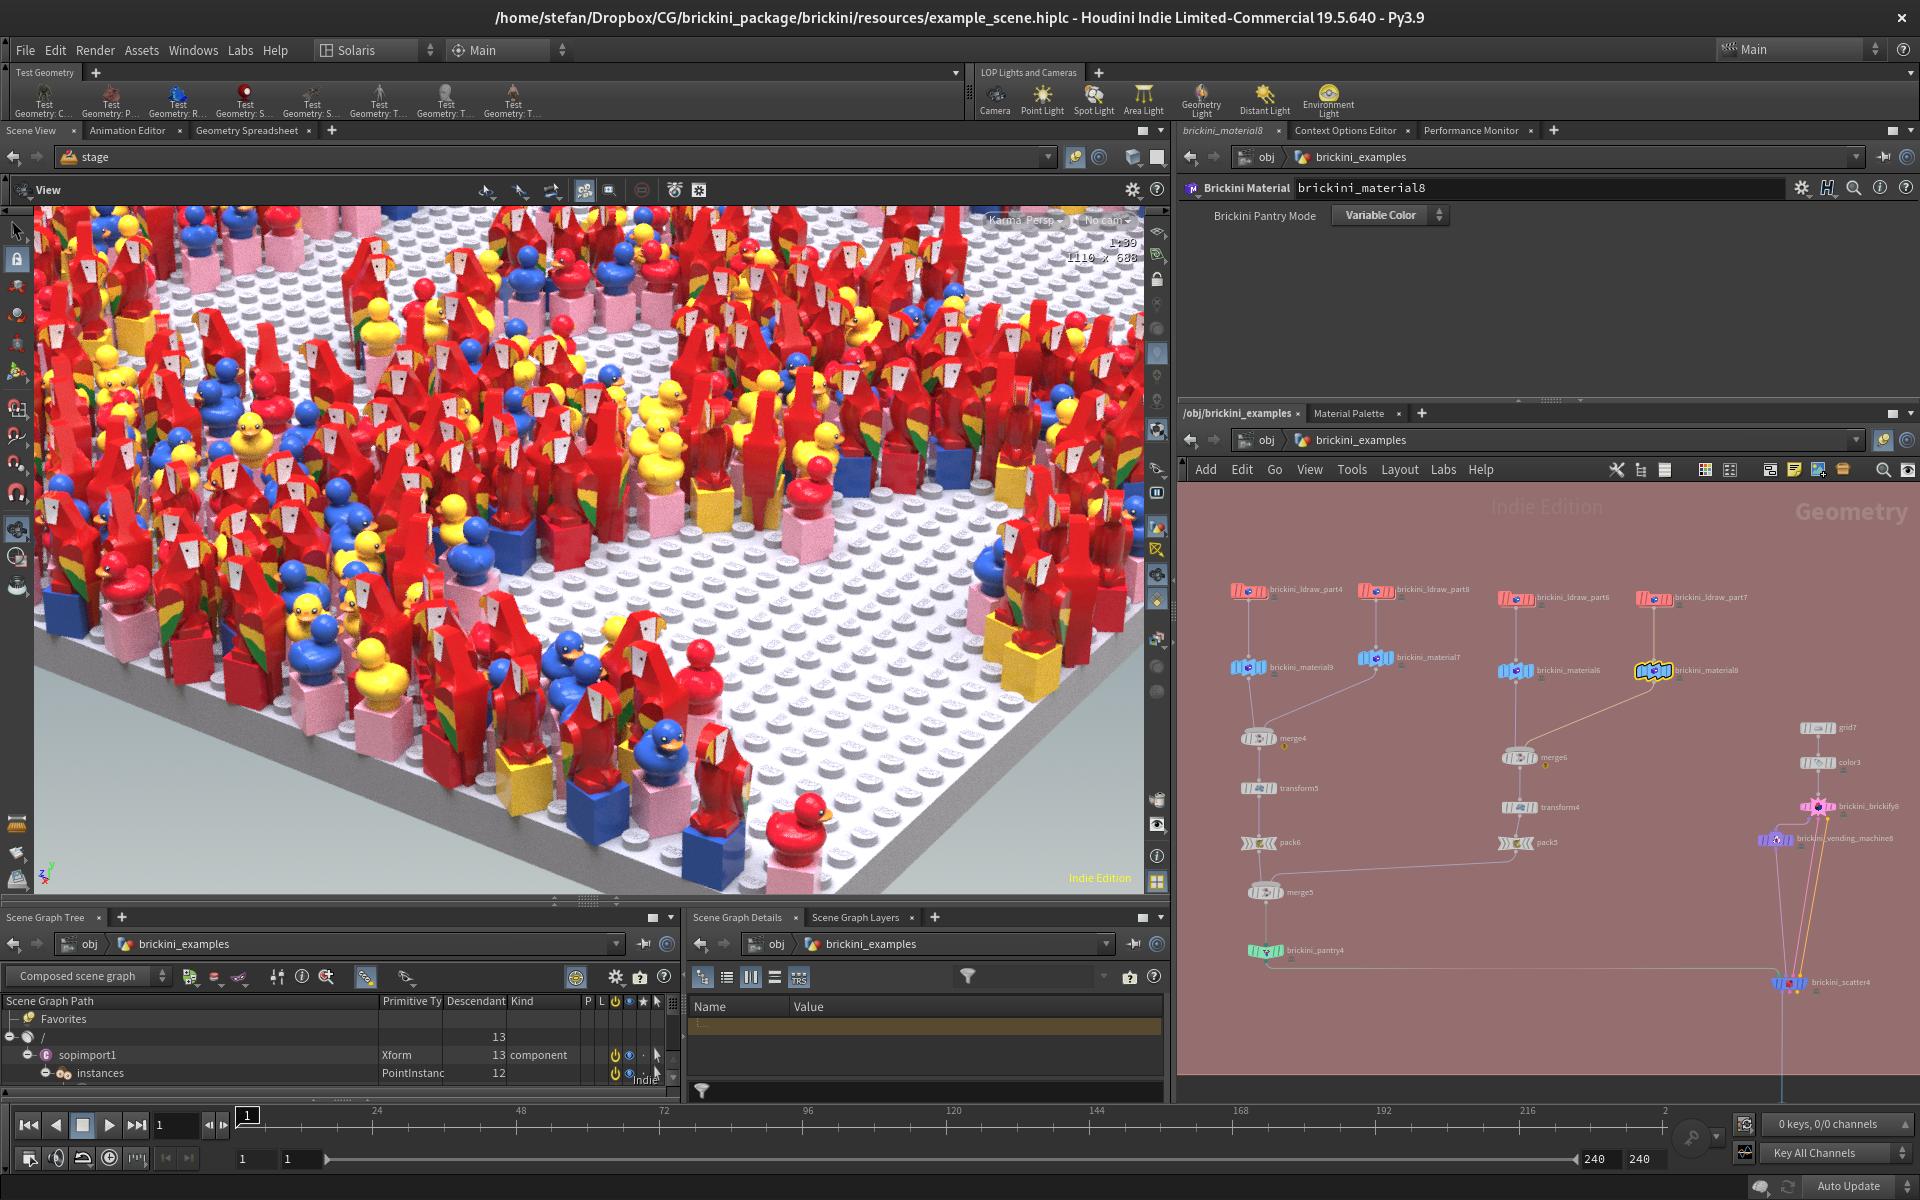Viewport: 1920px width, 1200px height.
Task: Collapse the instances tree row
Action: (46, 1073)
